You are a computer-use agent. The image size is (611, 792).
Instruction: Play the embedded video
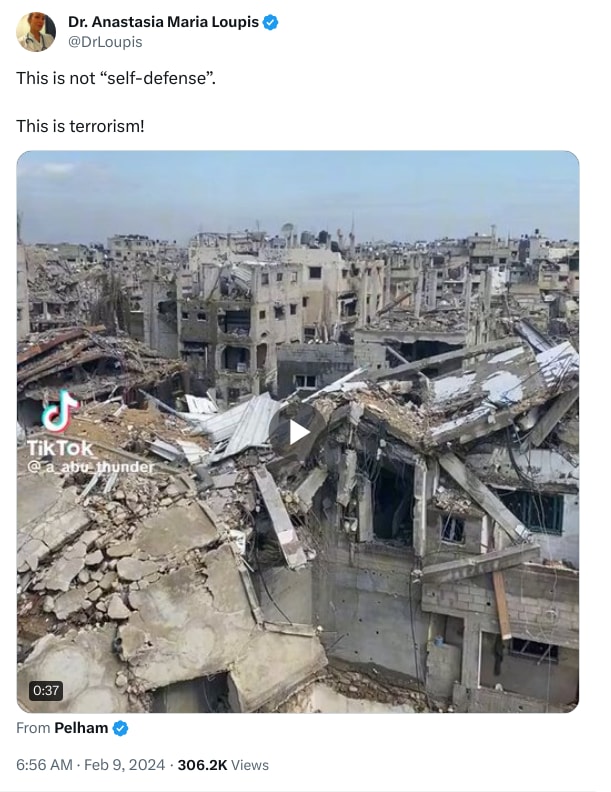click(298, 432)
